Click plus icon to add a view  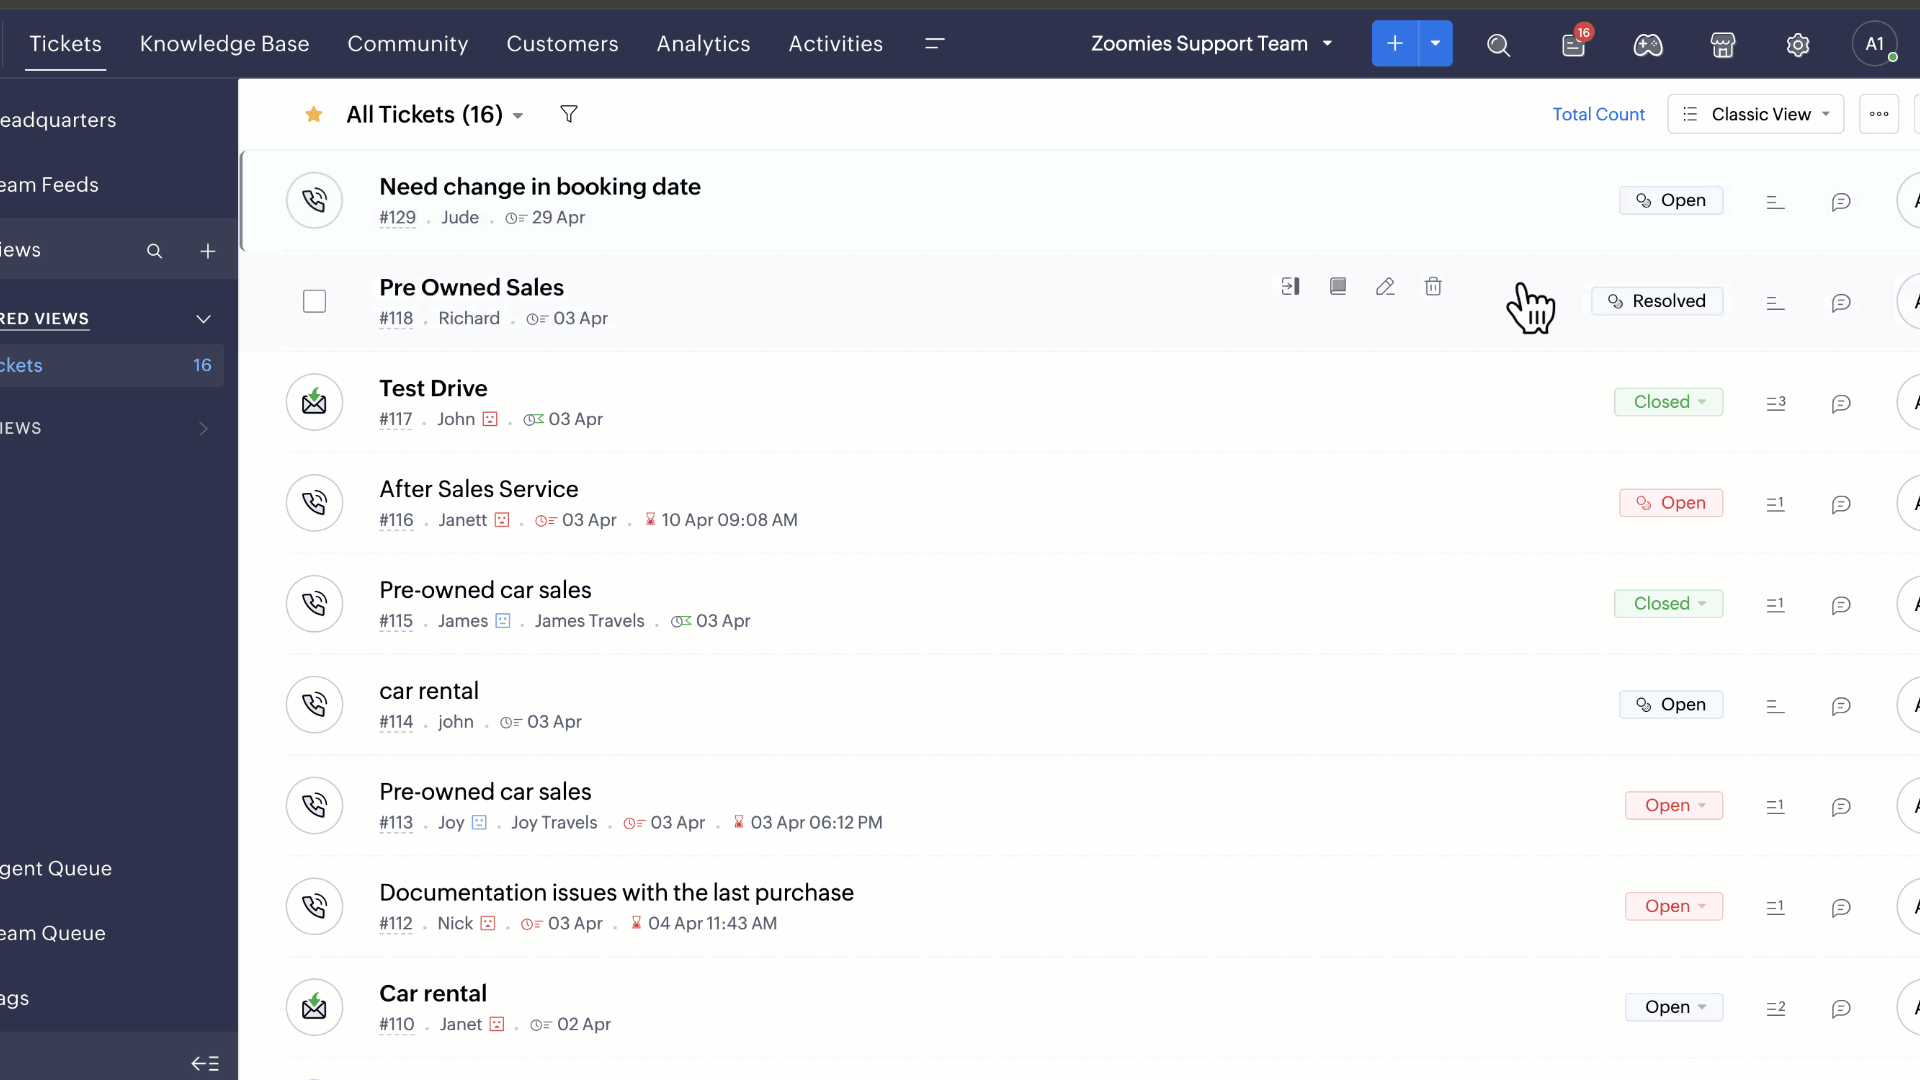[x=208, y=251]
